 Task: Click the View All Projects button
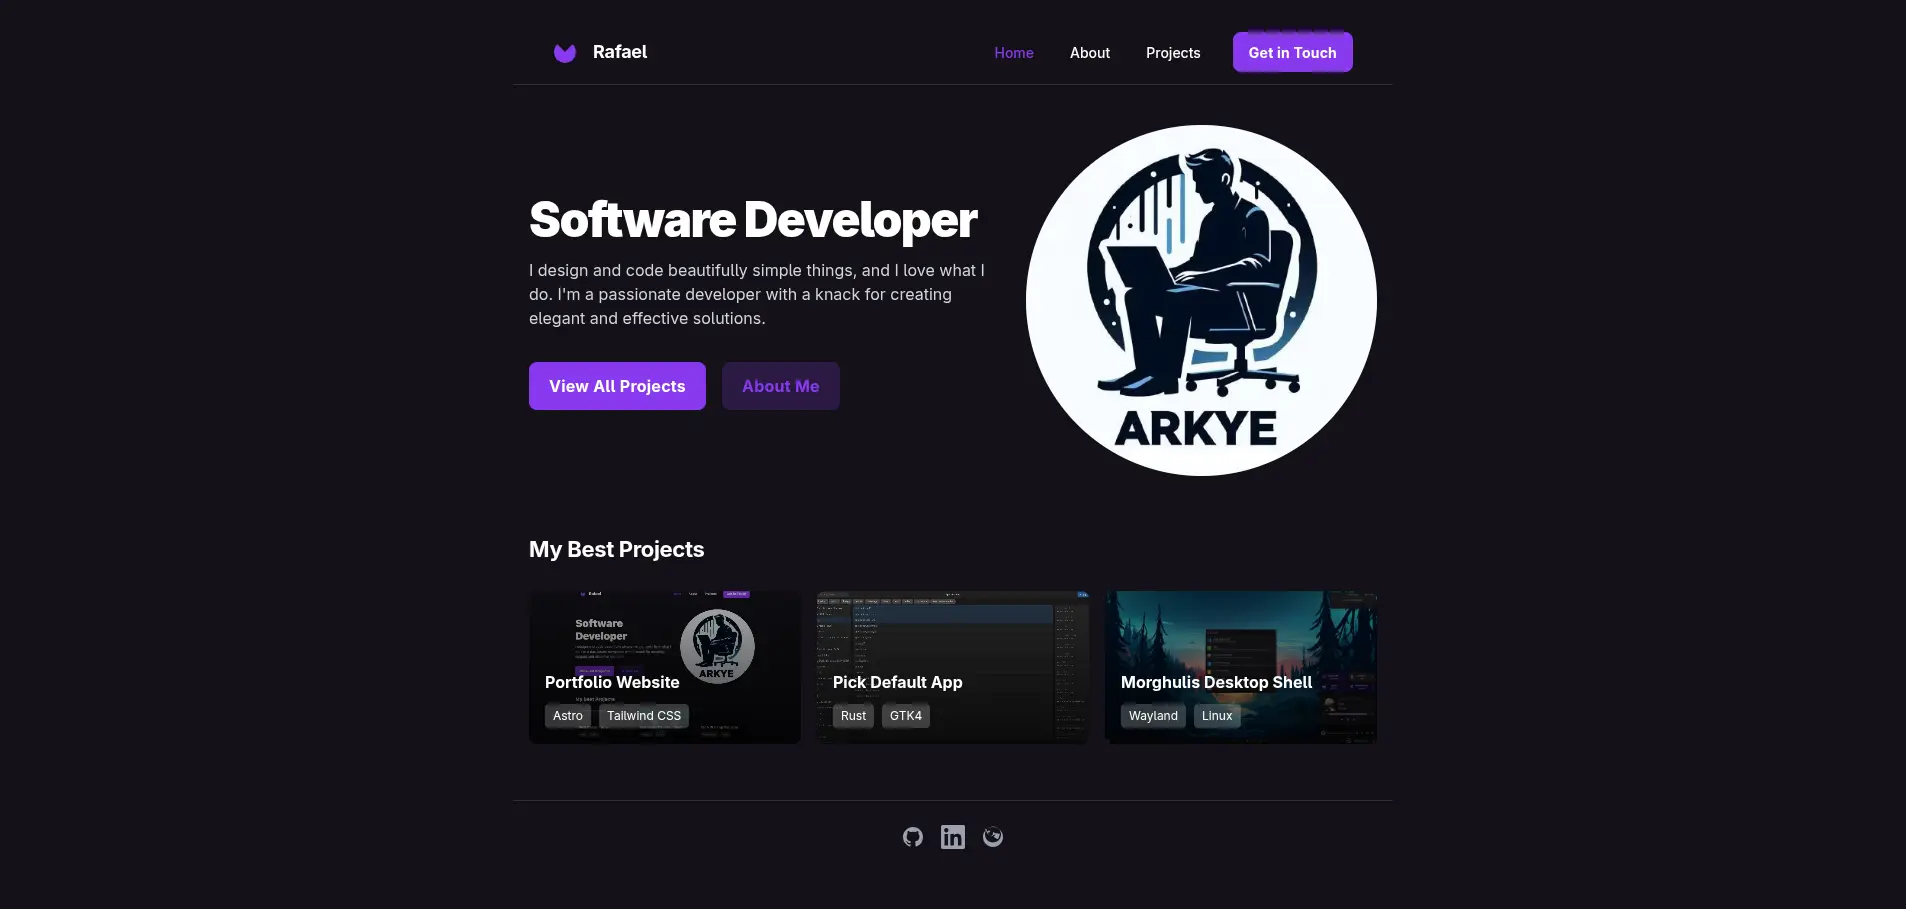[616, 385]
